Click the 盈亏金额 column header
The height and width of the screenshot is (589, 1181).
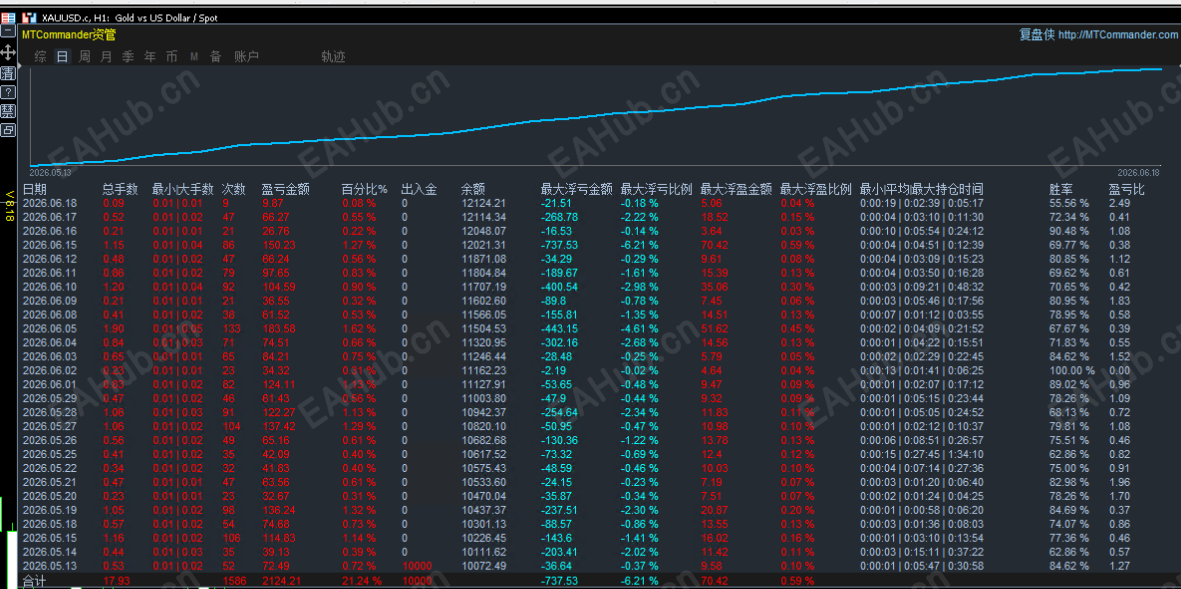pyautogui.click(x=285, y=189)
